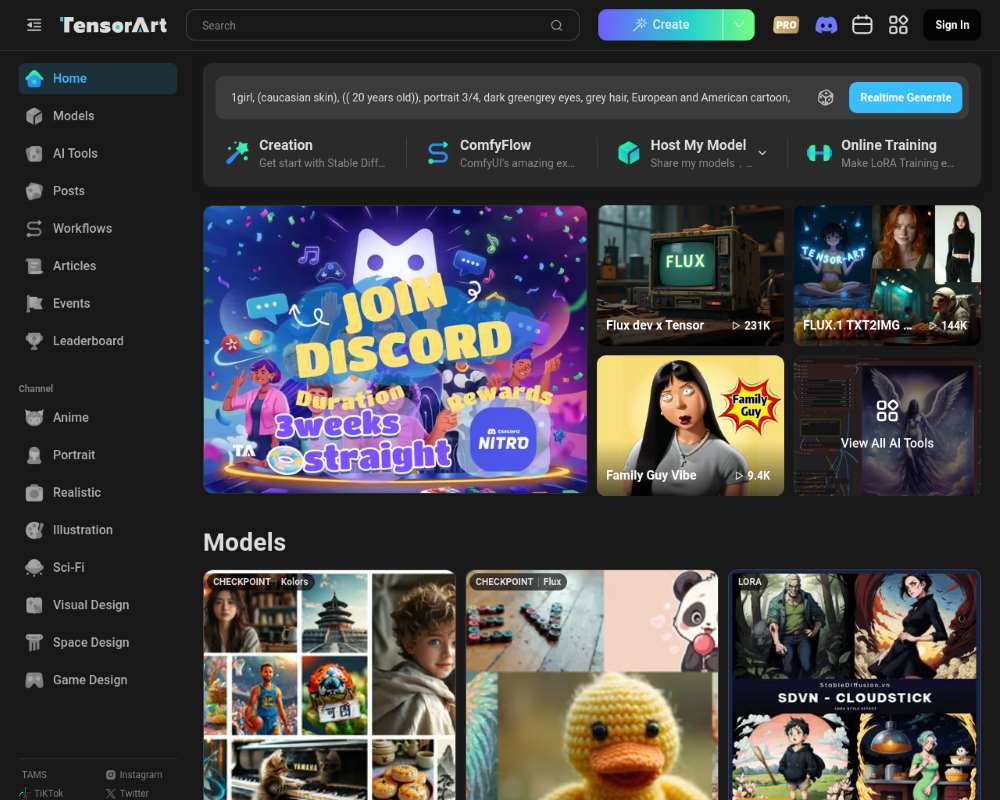Select the Game Design channel
The height and width of the screenshot is (800, 1000).
pos(98,680)
